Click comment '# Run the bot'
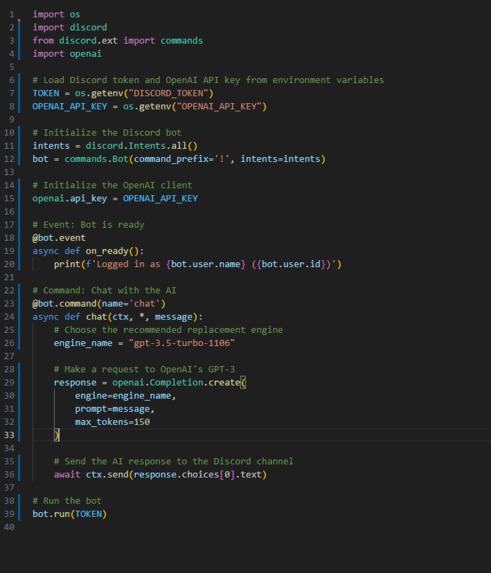491x573 pixels. (67, 501)
